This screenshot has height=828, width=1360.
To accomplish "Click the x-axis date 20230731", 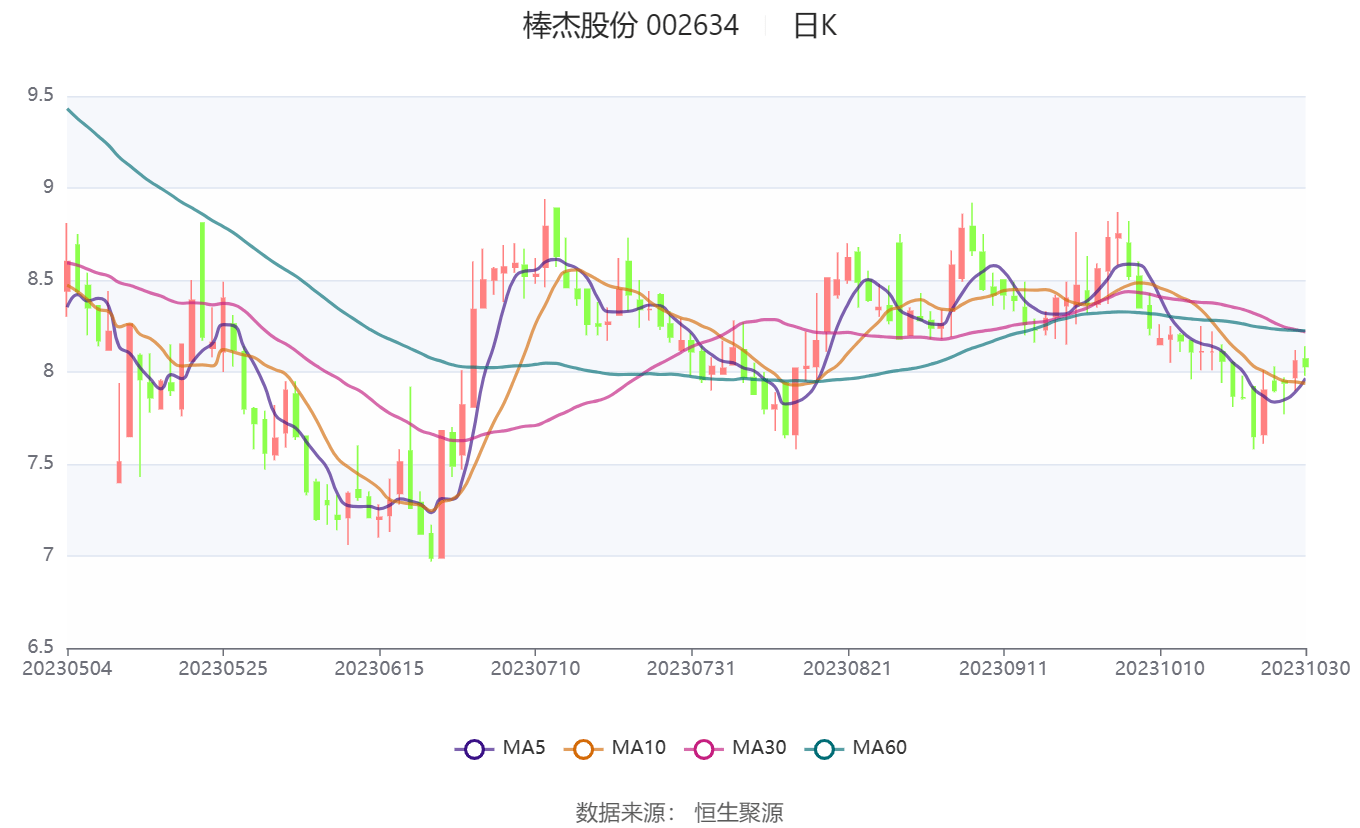I will 691,668.
